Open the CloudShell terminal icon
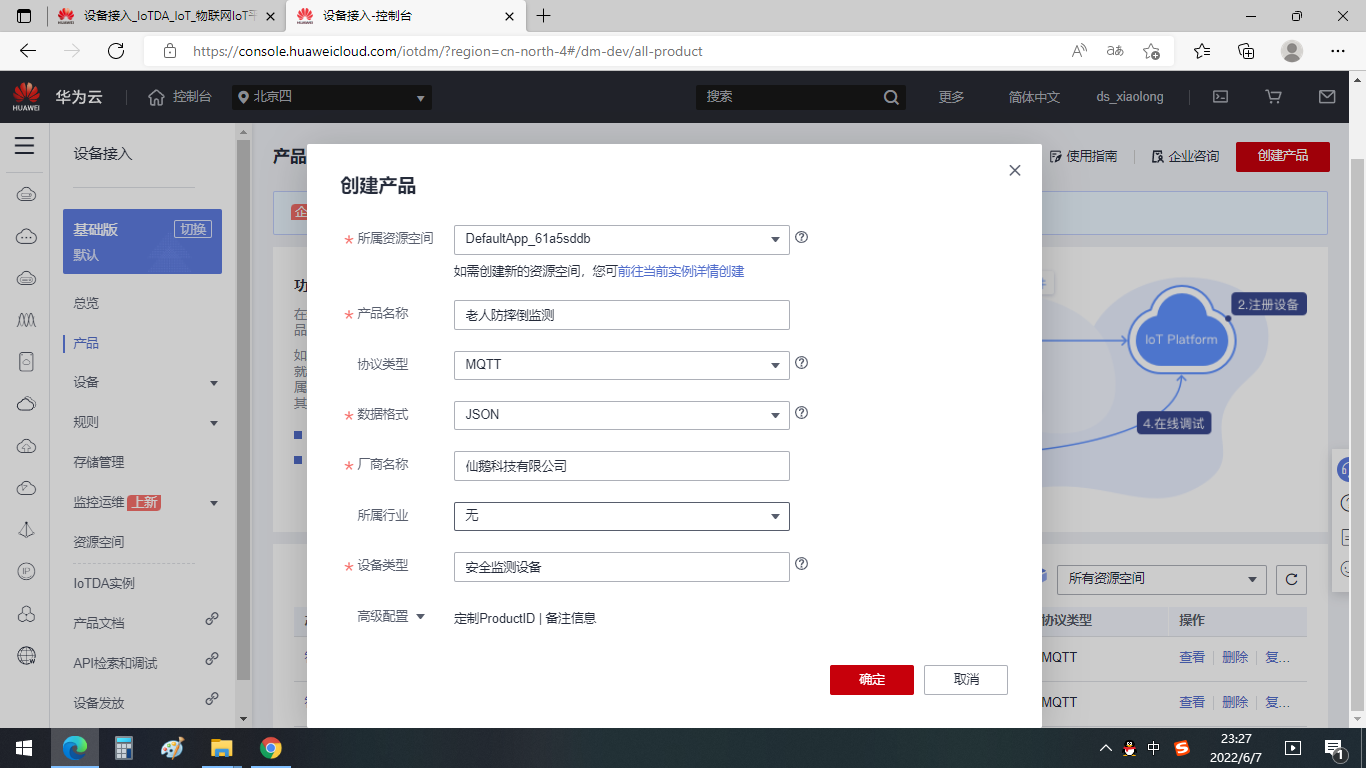1366x768 pixels. coord(1220,97)
